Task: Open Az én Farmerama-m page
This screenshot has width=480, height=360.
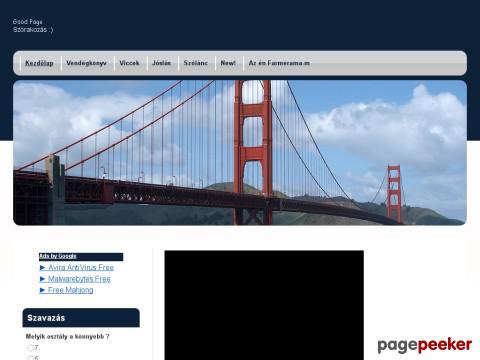Action: 279,63
